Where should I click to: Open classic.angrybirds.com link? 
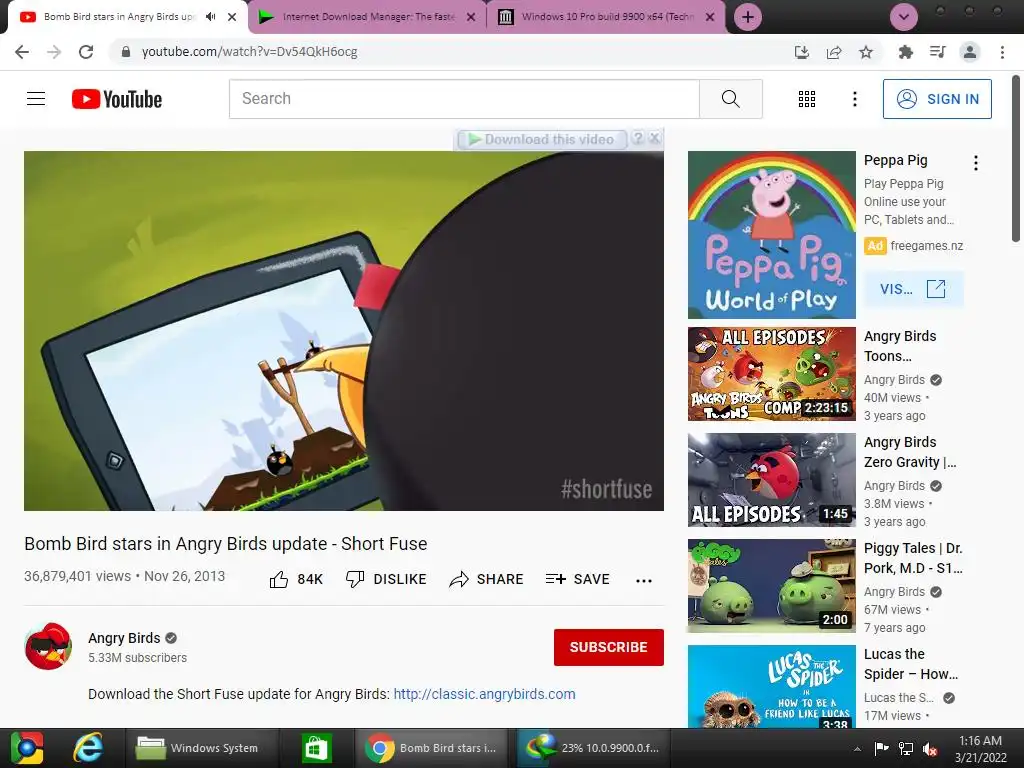(485, 694)
